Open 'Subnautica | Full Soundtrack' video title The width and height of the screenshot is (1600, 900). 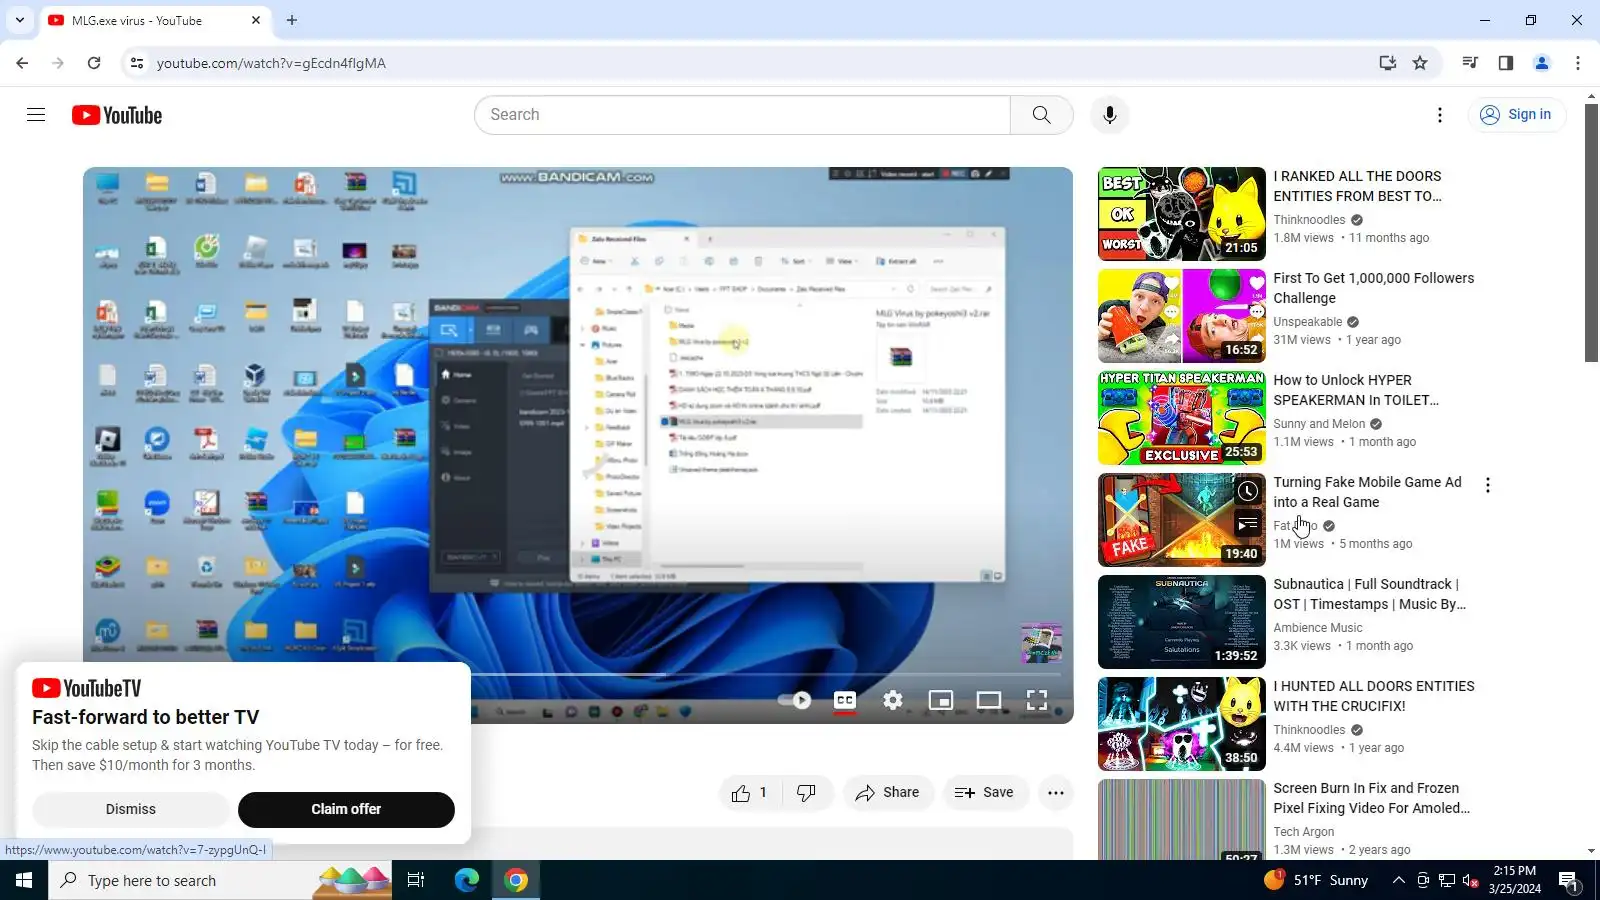click(1369, 594)
